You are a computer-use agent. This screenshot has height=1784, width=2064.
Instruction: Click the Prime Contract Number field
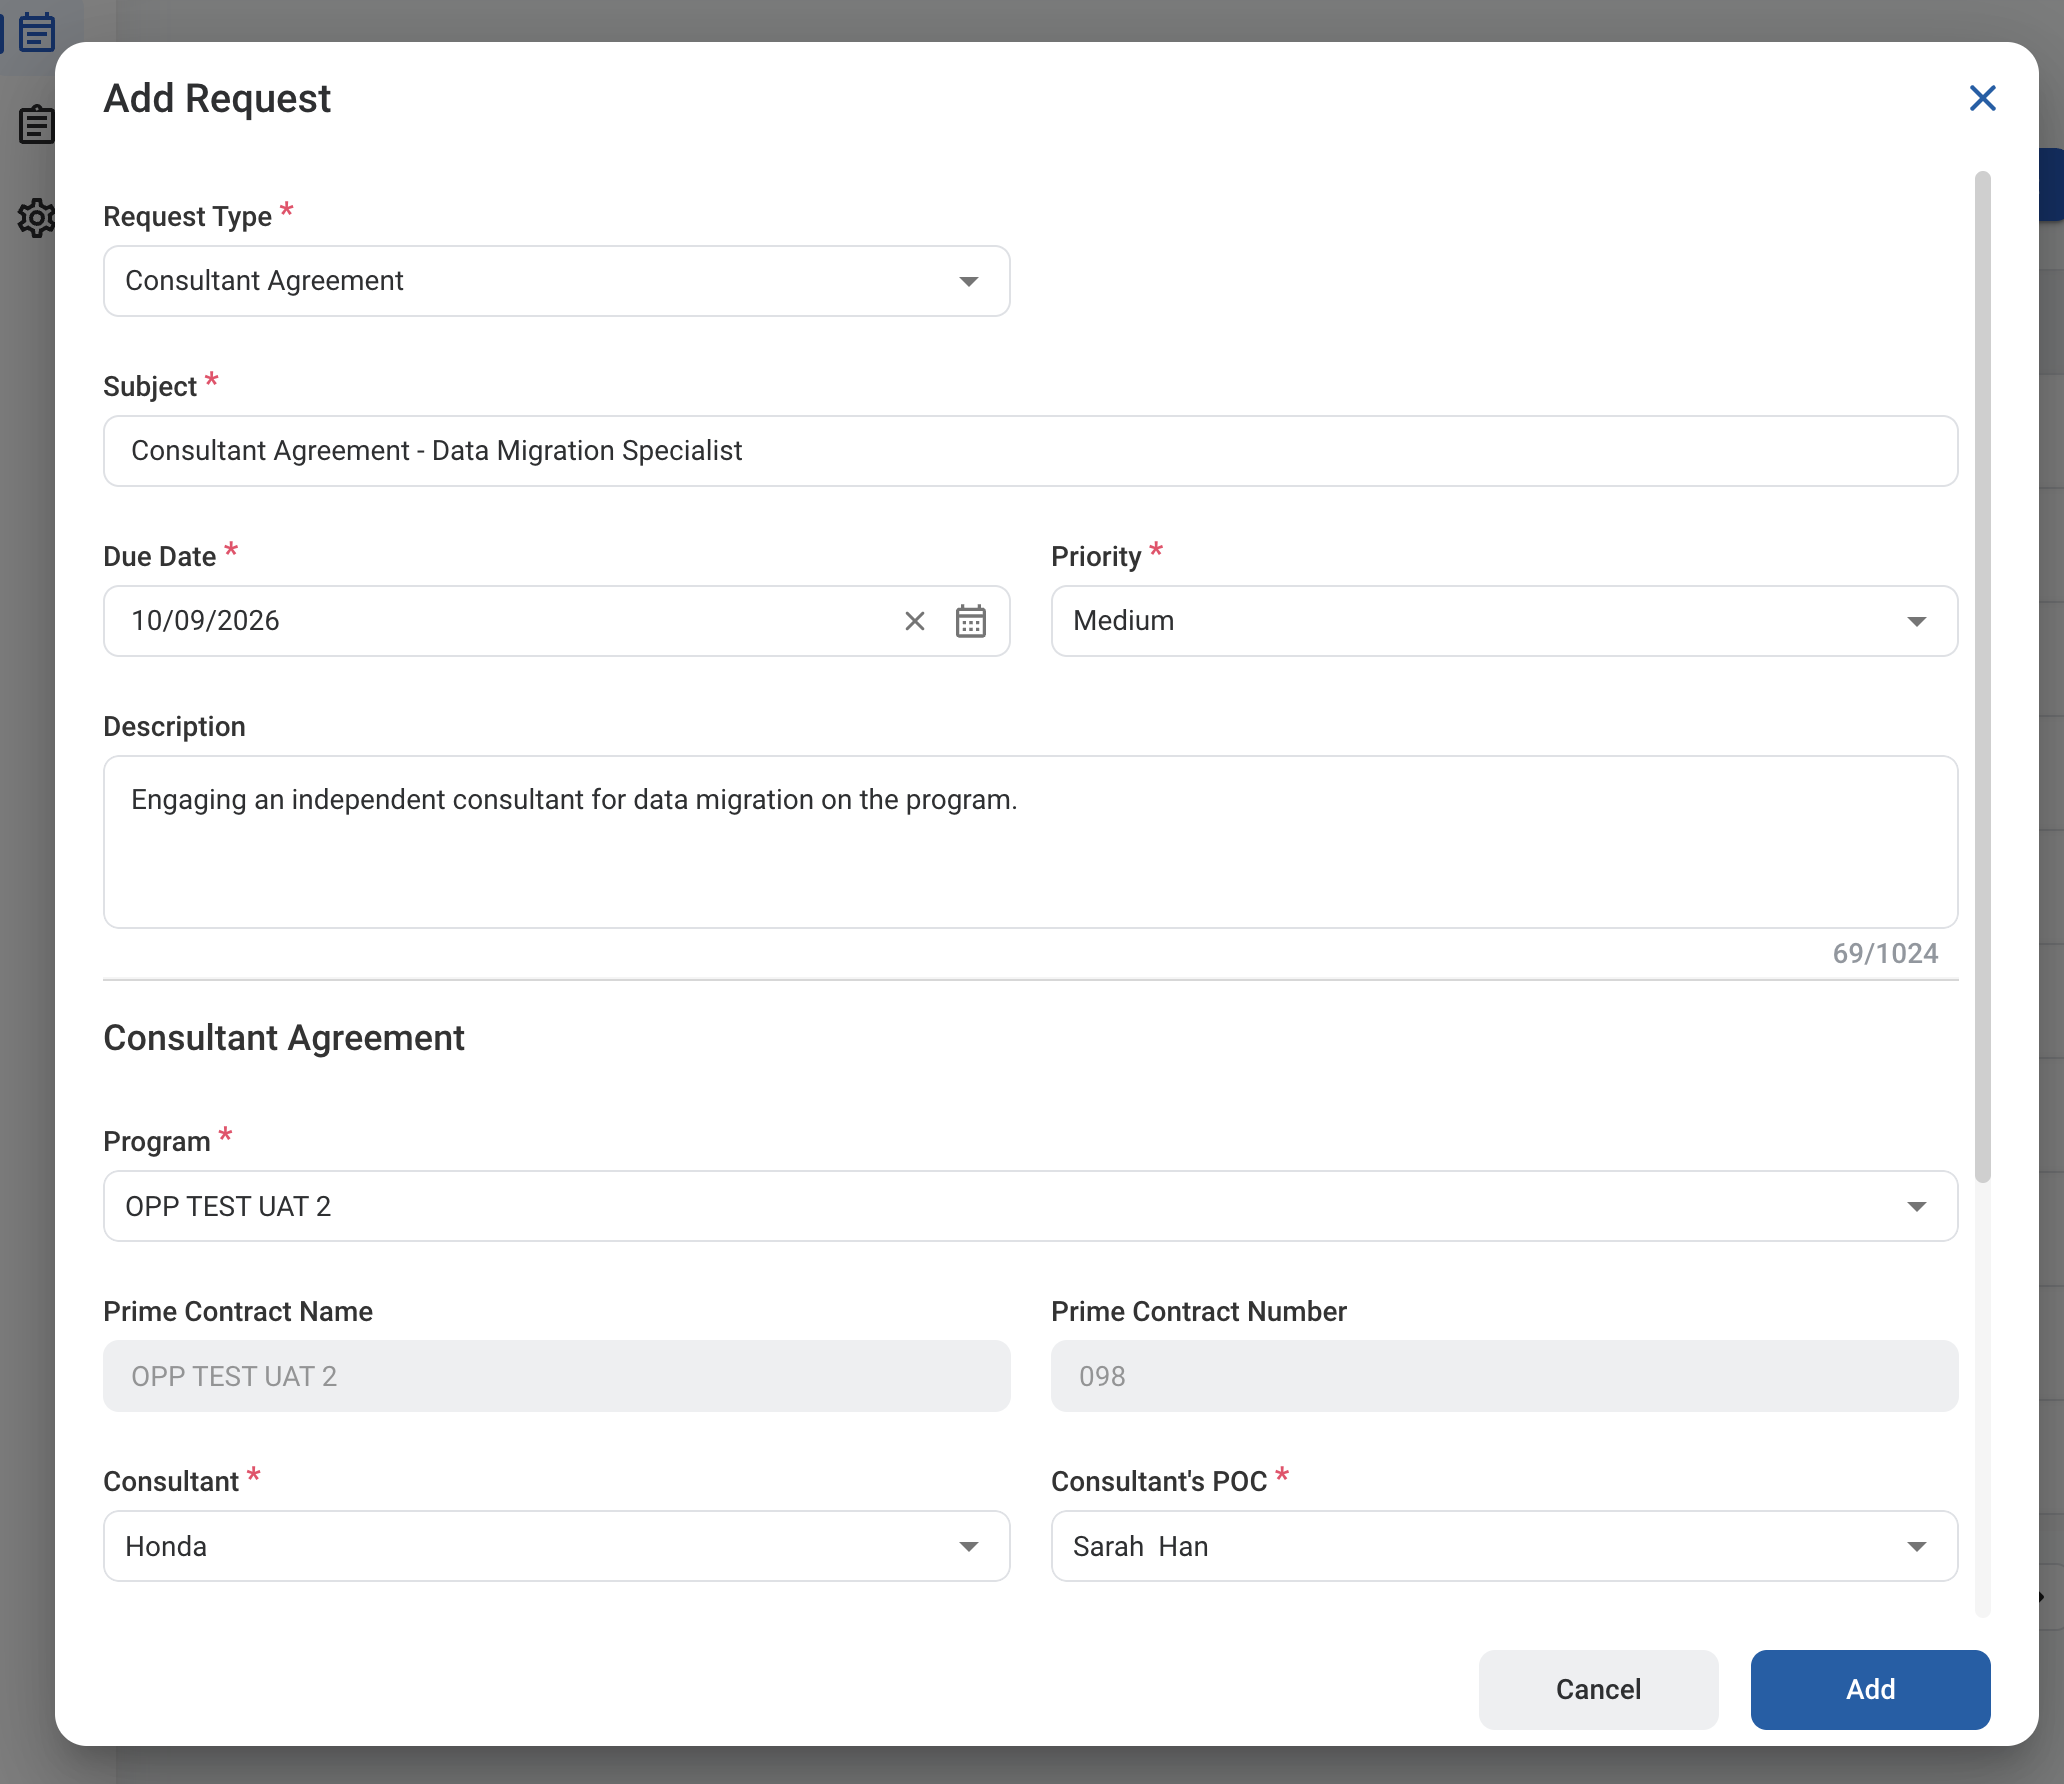(1504, 1376)
